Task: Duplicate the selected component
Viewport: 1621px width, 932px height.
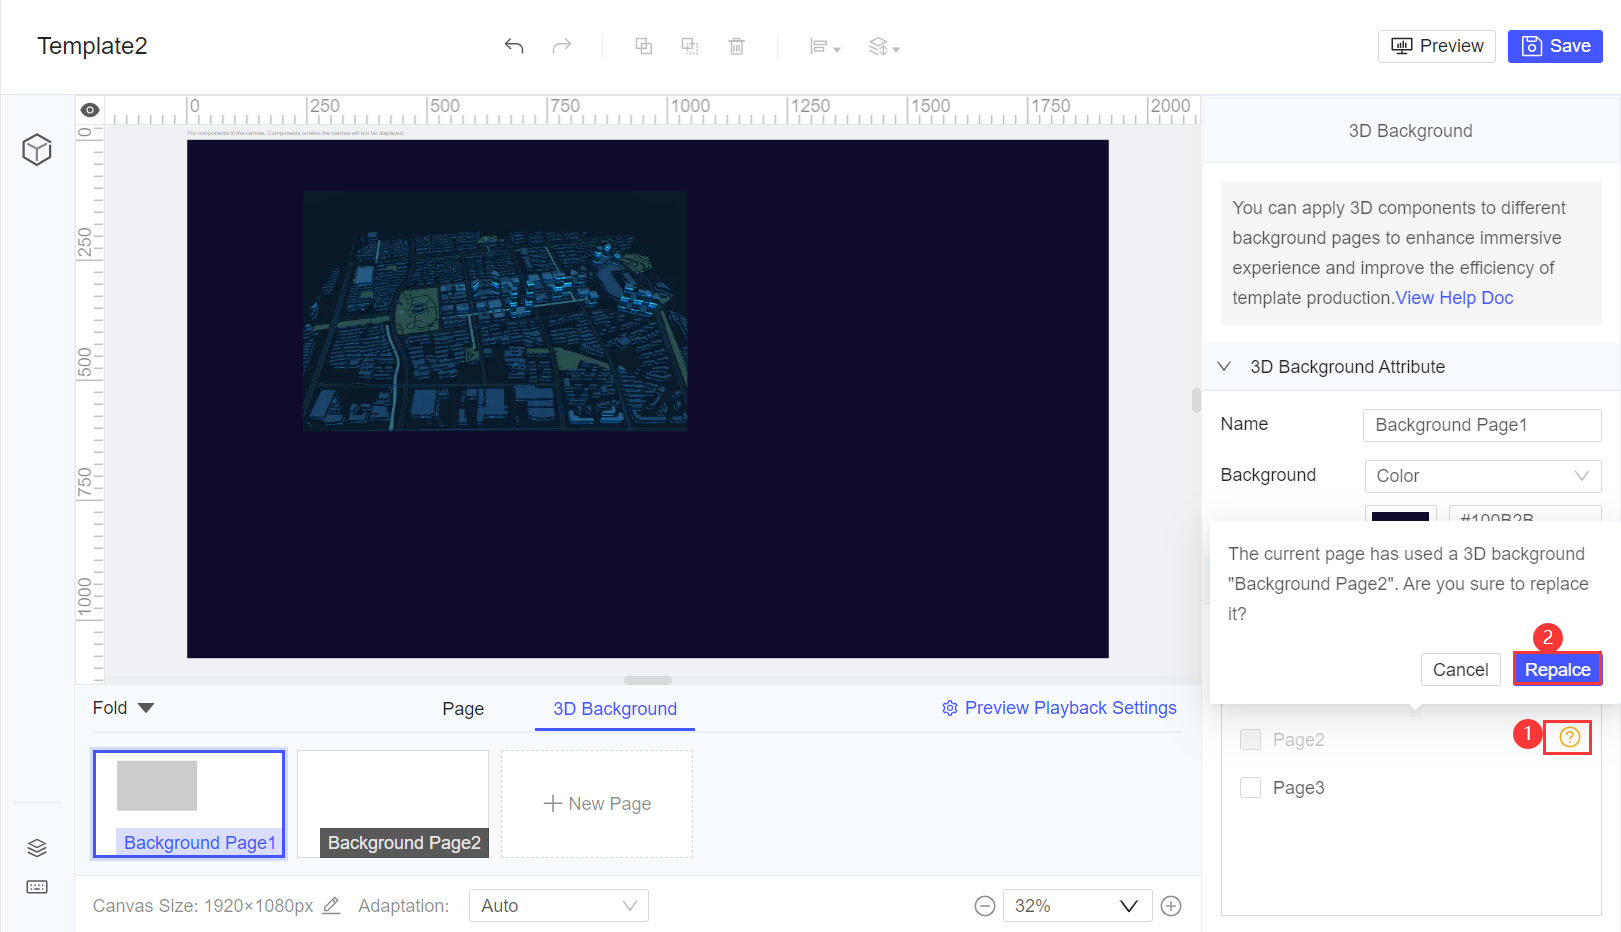Action: 644,46
